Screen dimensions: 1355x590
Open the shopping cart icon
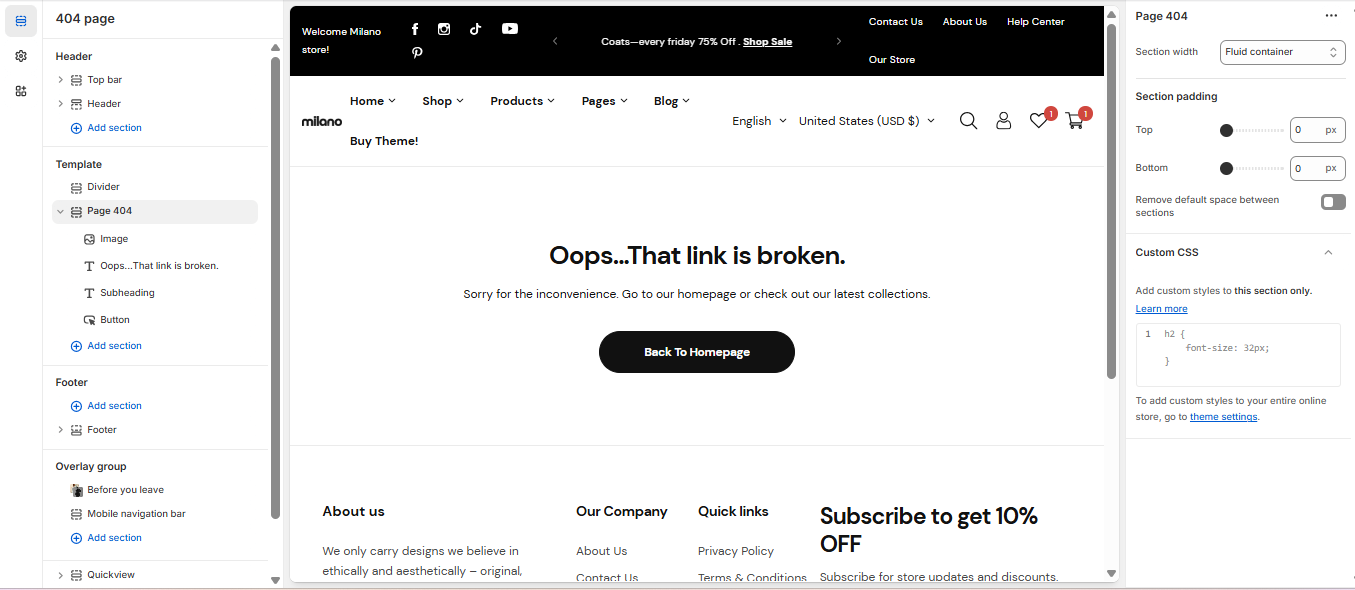pyautogui.click(x=1075, y=121)
